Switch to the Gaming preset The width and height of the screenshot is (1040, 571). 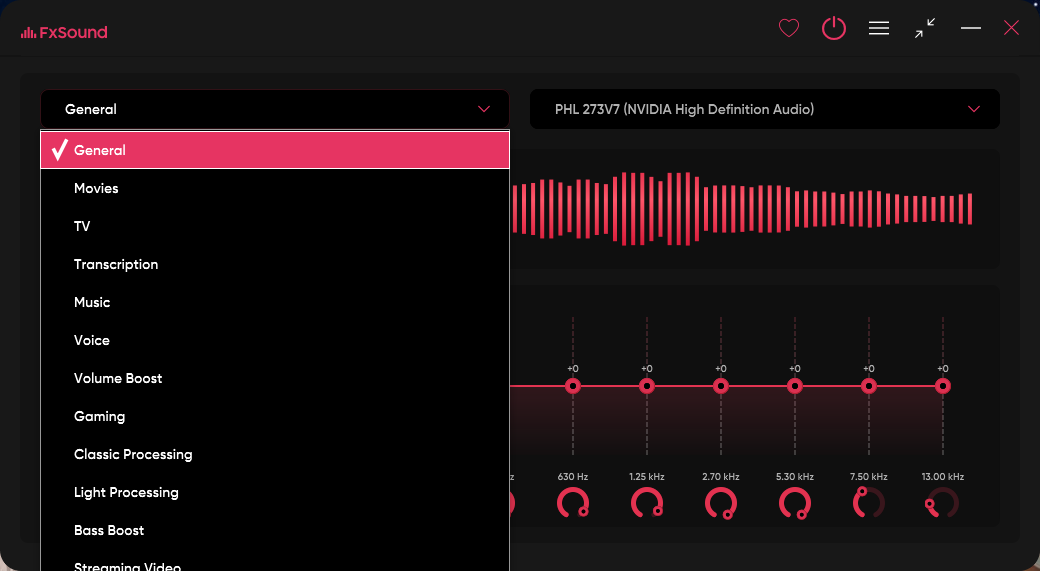point(99,416)
